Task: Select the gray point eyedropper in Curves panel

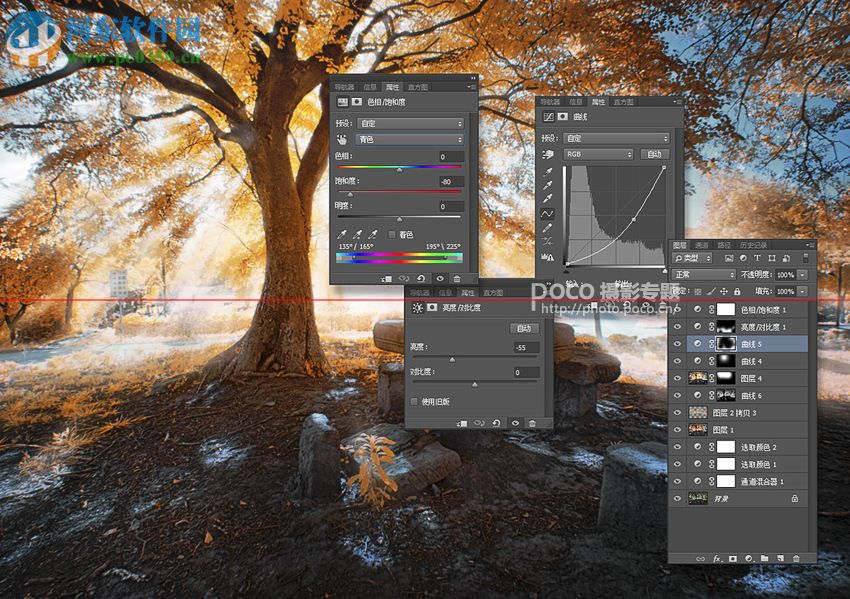Action: click(548, 185)
